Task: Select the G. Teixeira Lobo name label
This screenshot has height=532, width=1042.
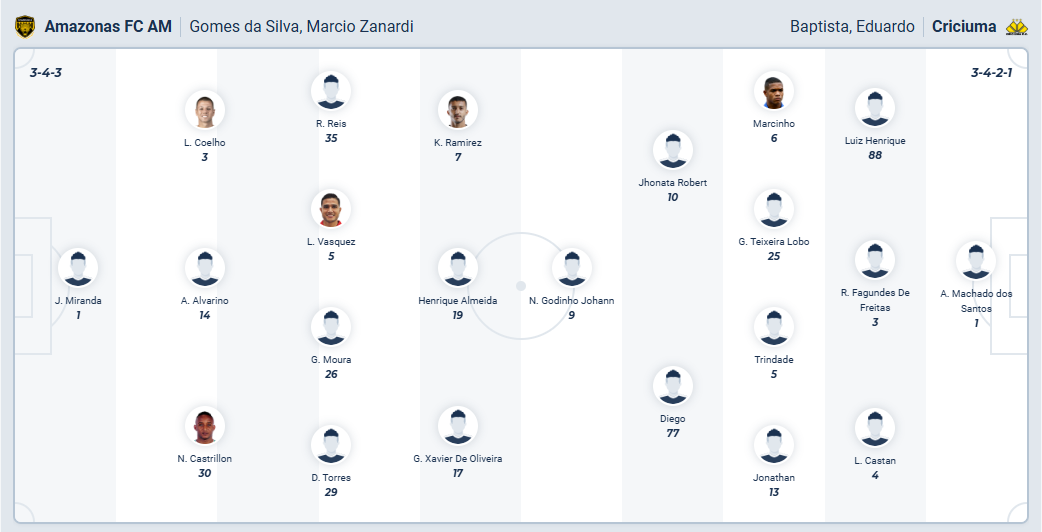Action: click(x=773, y=241)
